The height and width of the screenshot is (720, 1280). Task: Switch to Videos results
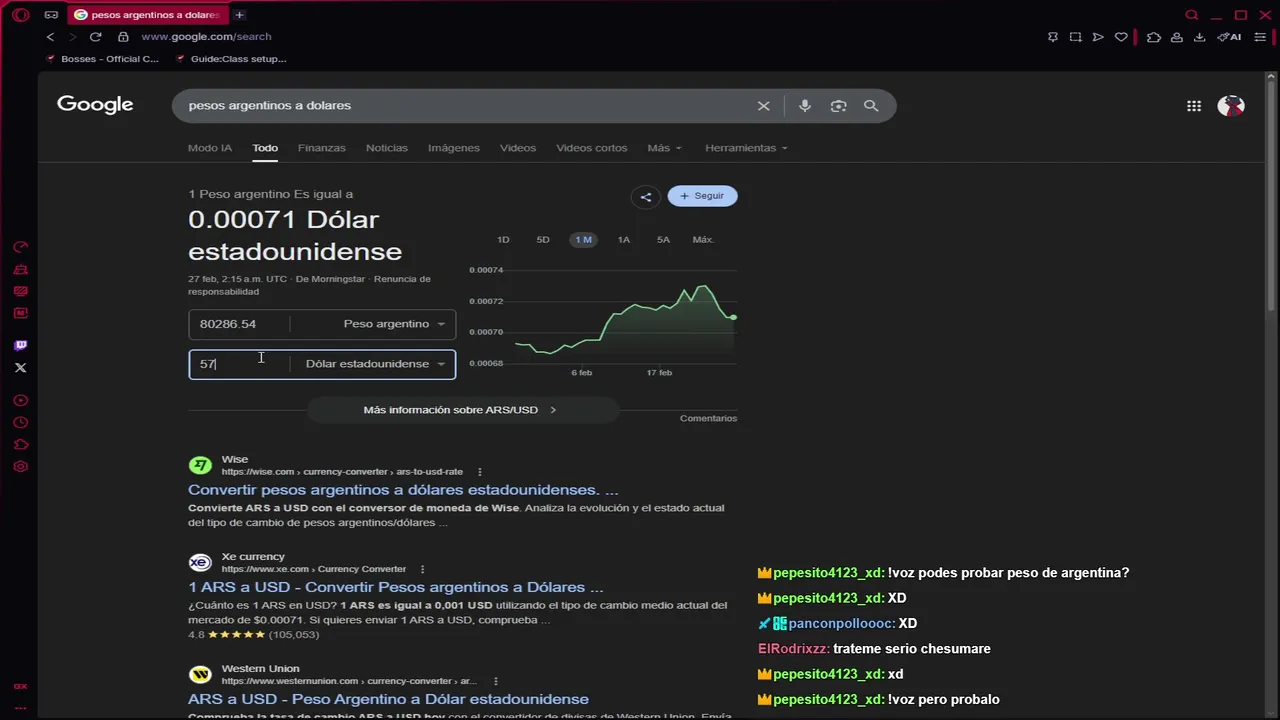click(518, 148)
